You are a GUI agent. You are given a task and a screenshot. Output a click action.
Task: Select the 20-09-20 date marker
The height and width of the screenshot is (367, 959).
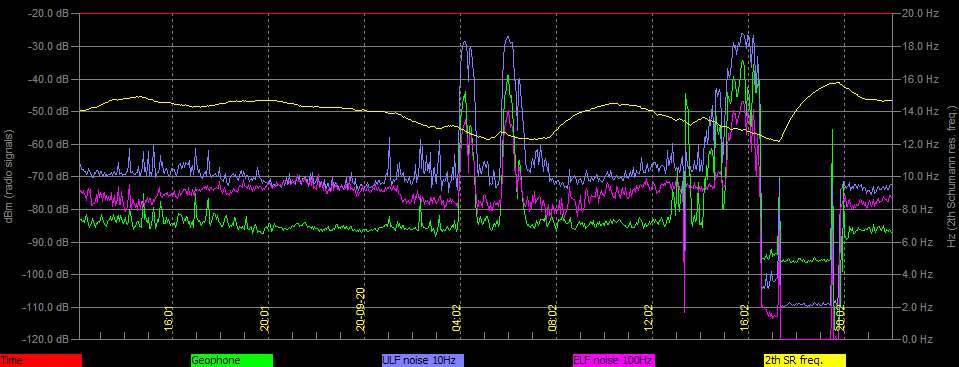[x=361, y=310]
